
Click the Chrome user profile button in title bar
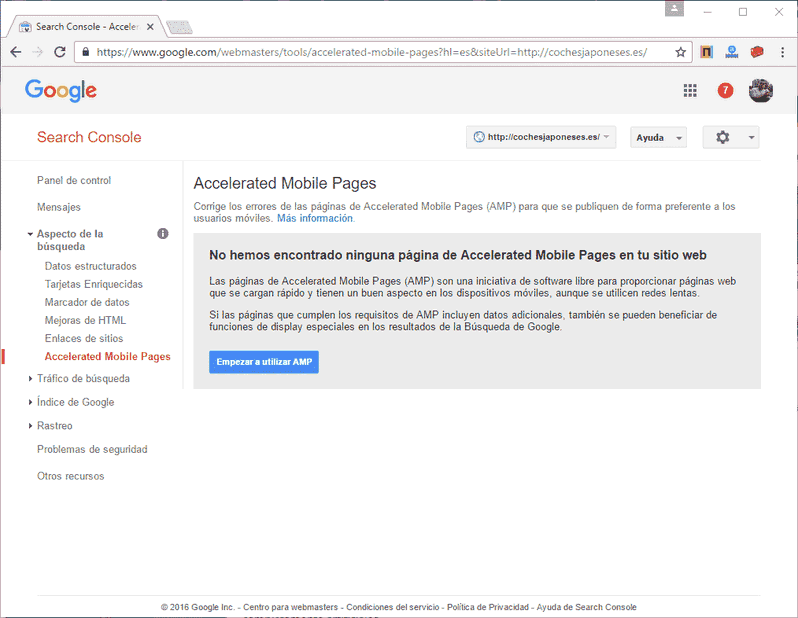point(674,9)
